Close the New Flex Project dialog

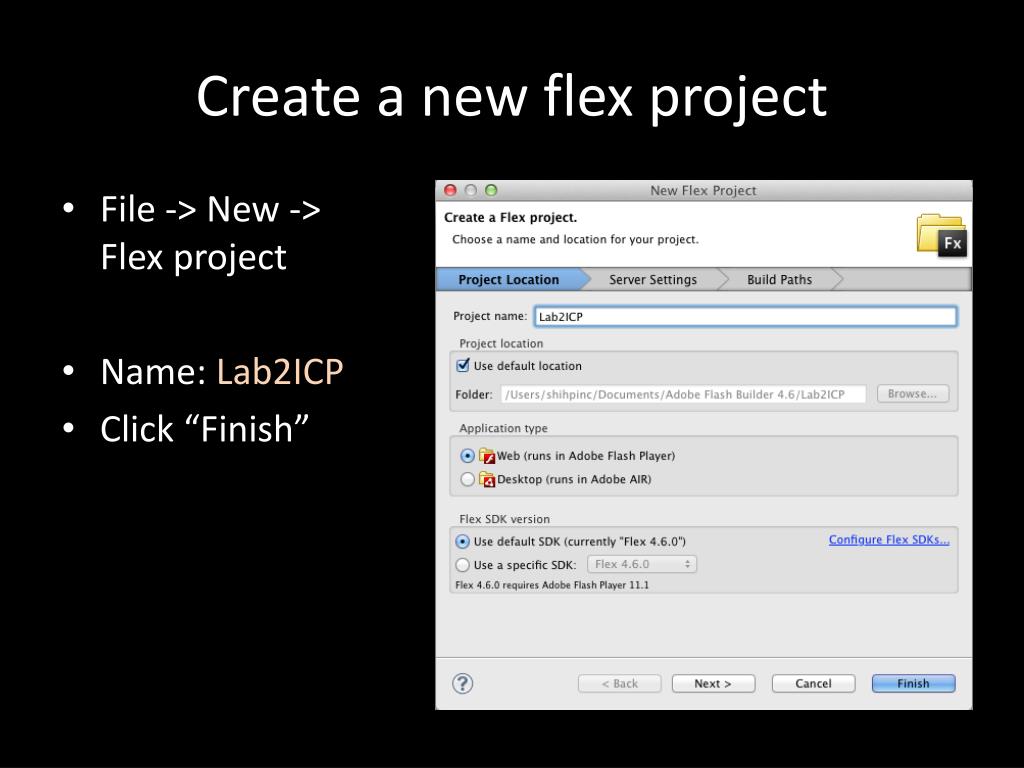(450, 190)
